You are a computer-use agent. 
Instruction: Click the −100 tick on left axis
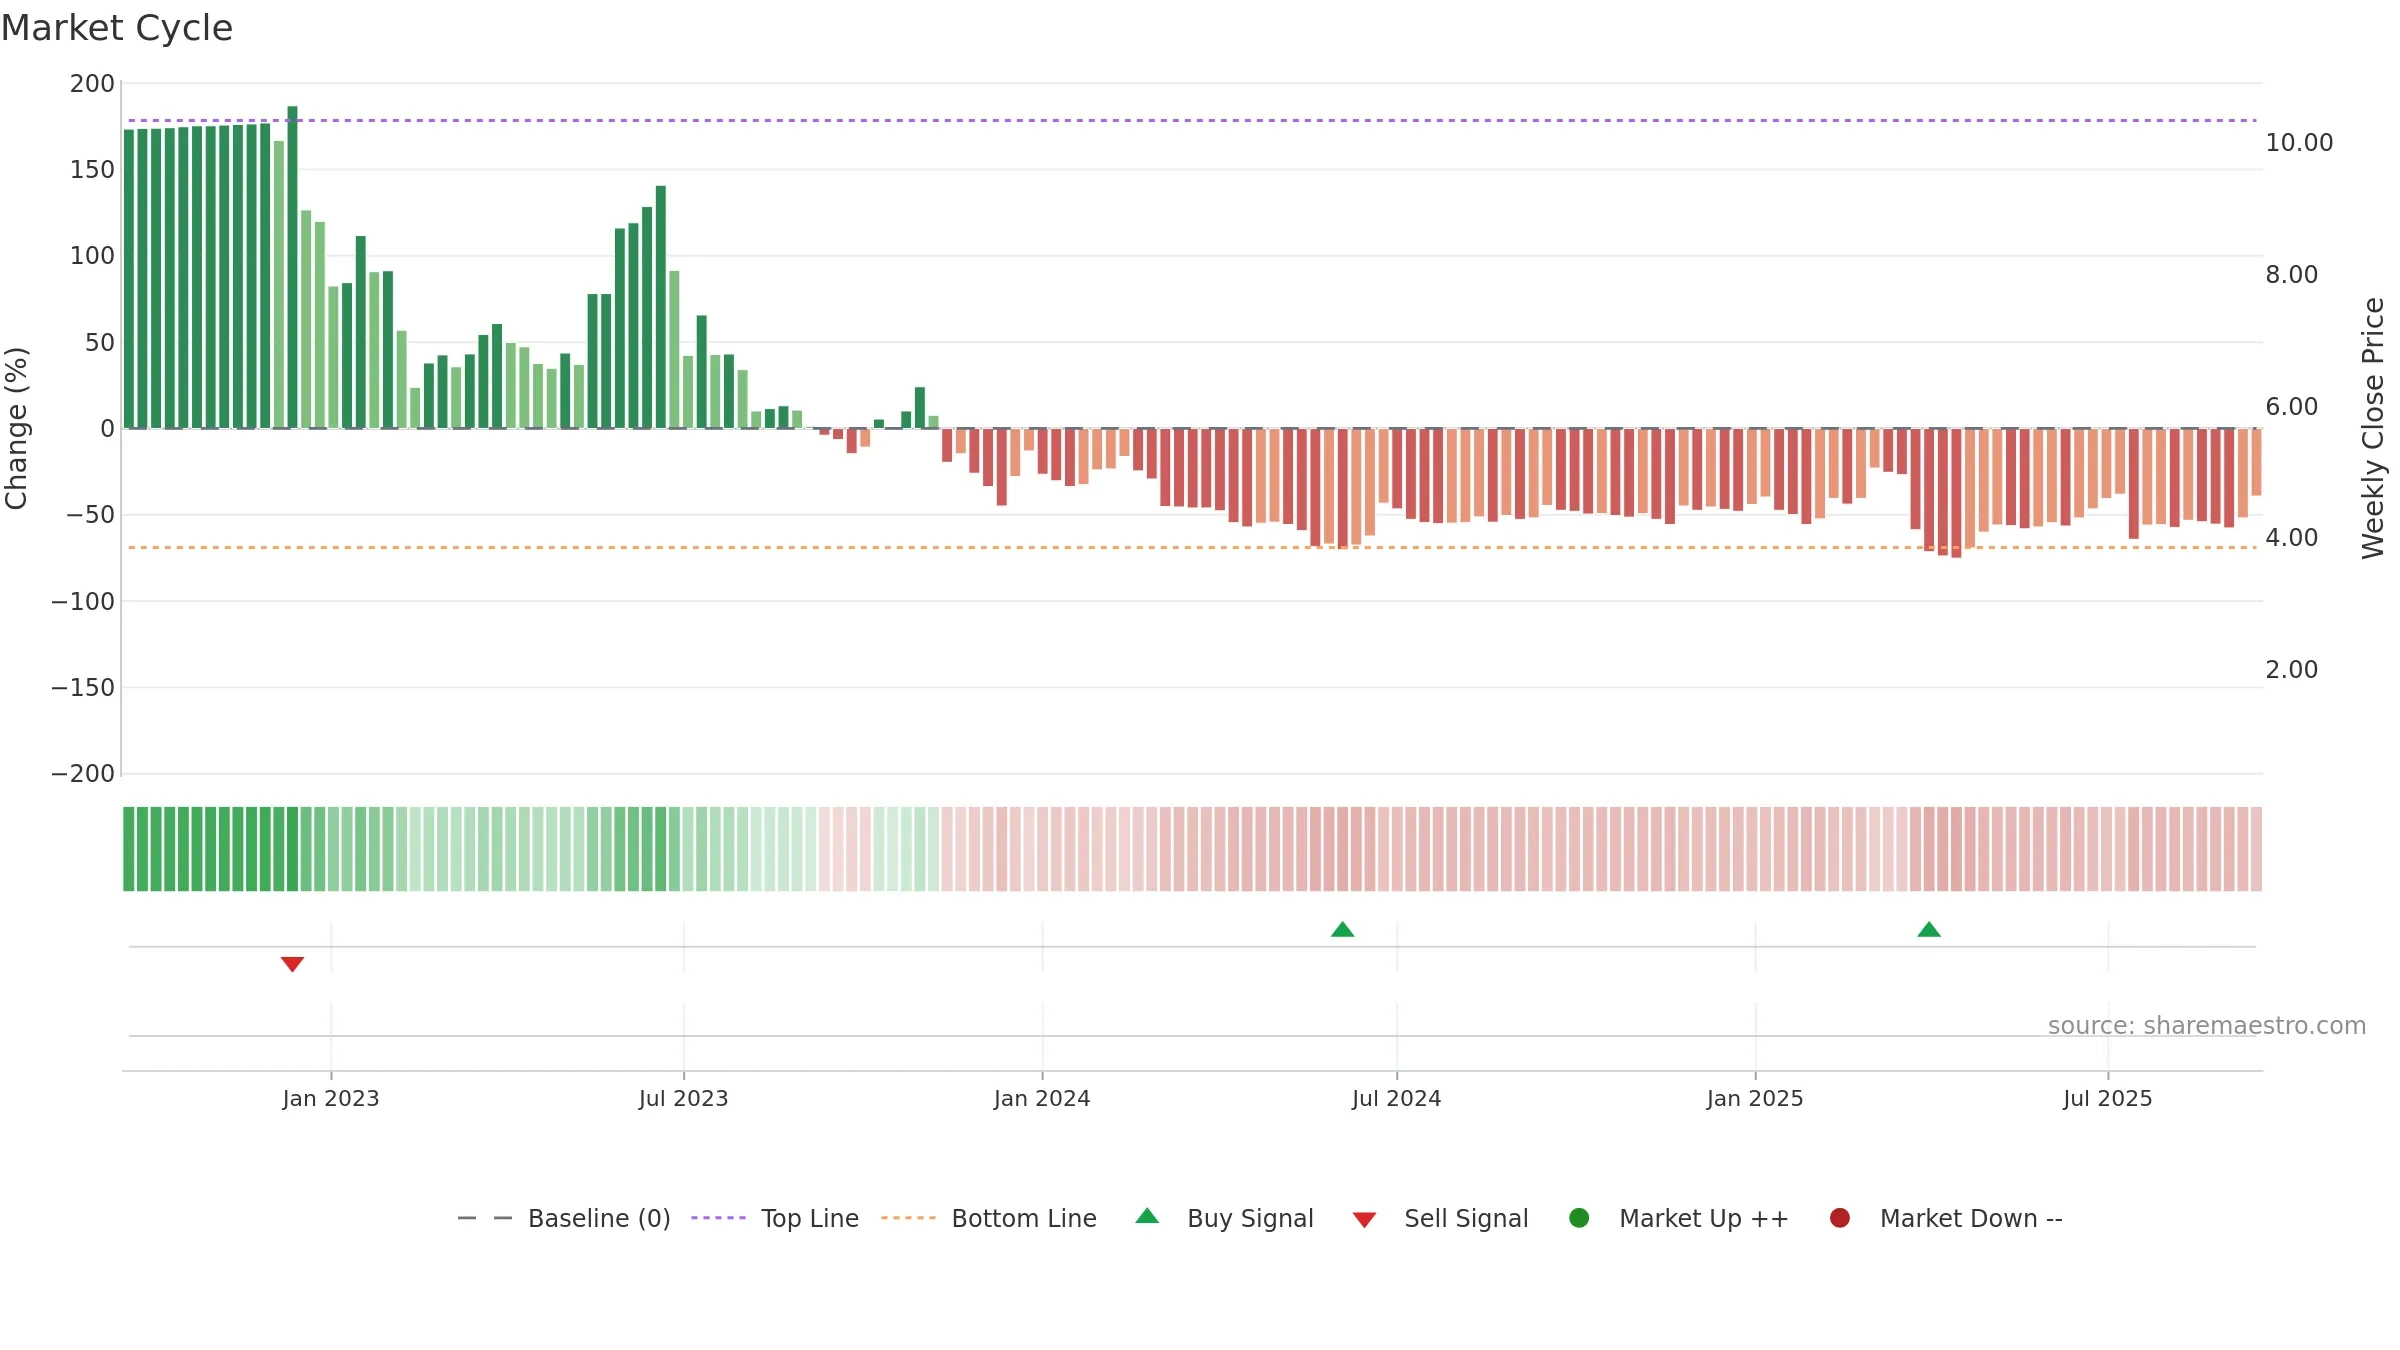pyautogui.click(x=83, y=602)
